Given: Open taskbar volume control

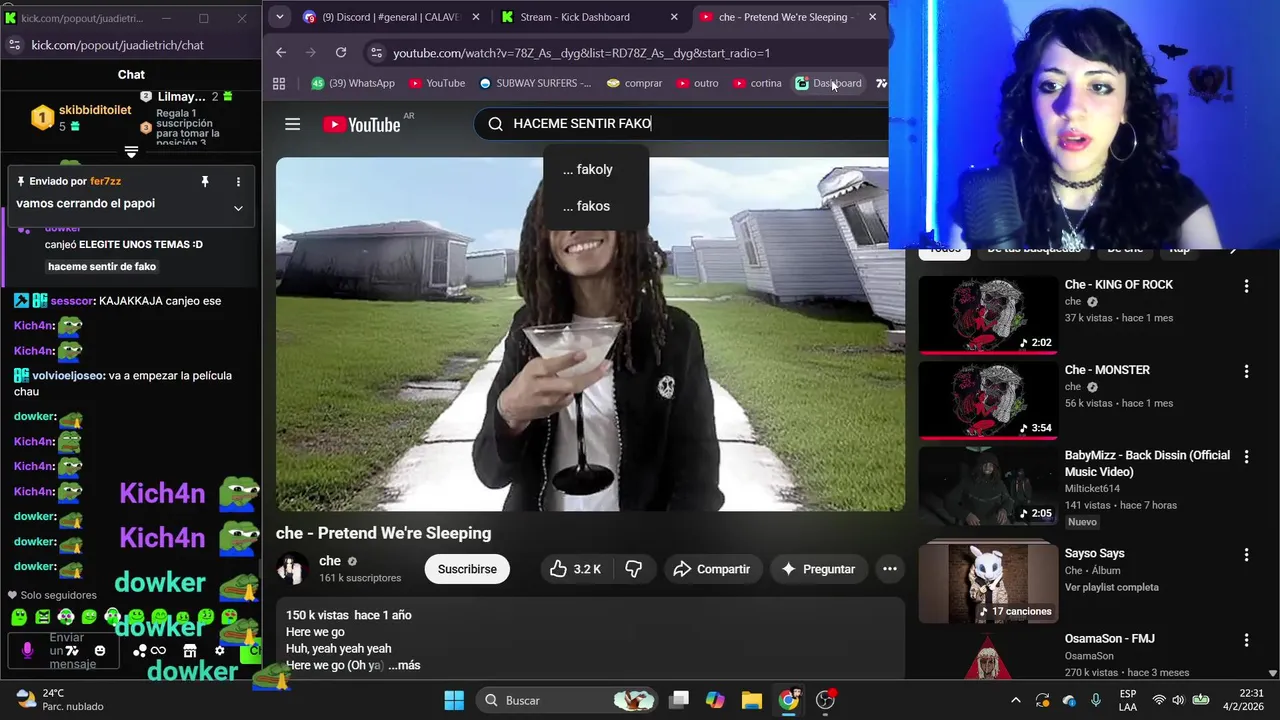Looking at the screenshot, I should 1178,700.
